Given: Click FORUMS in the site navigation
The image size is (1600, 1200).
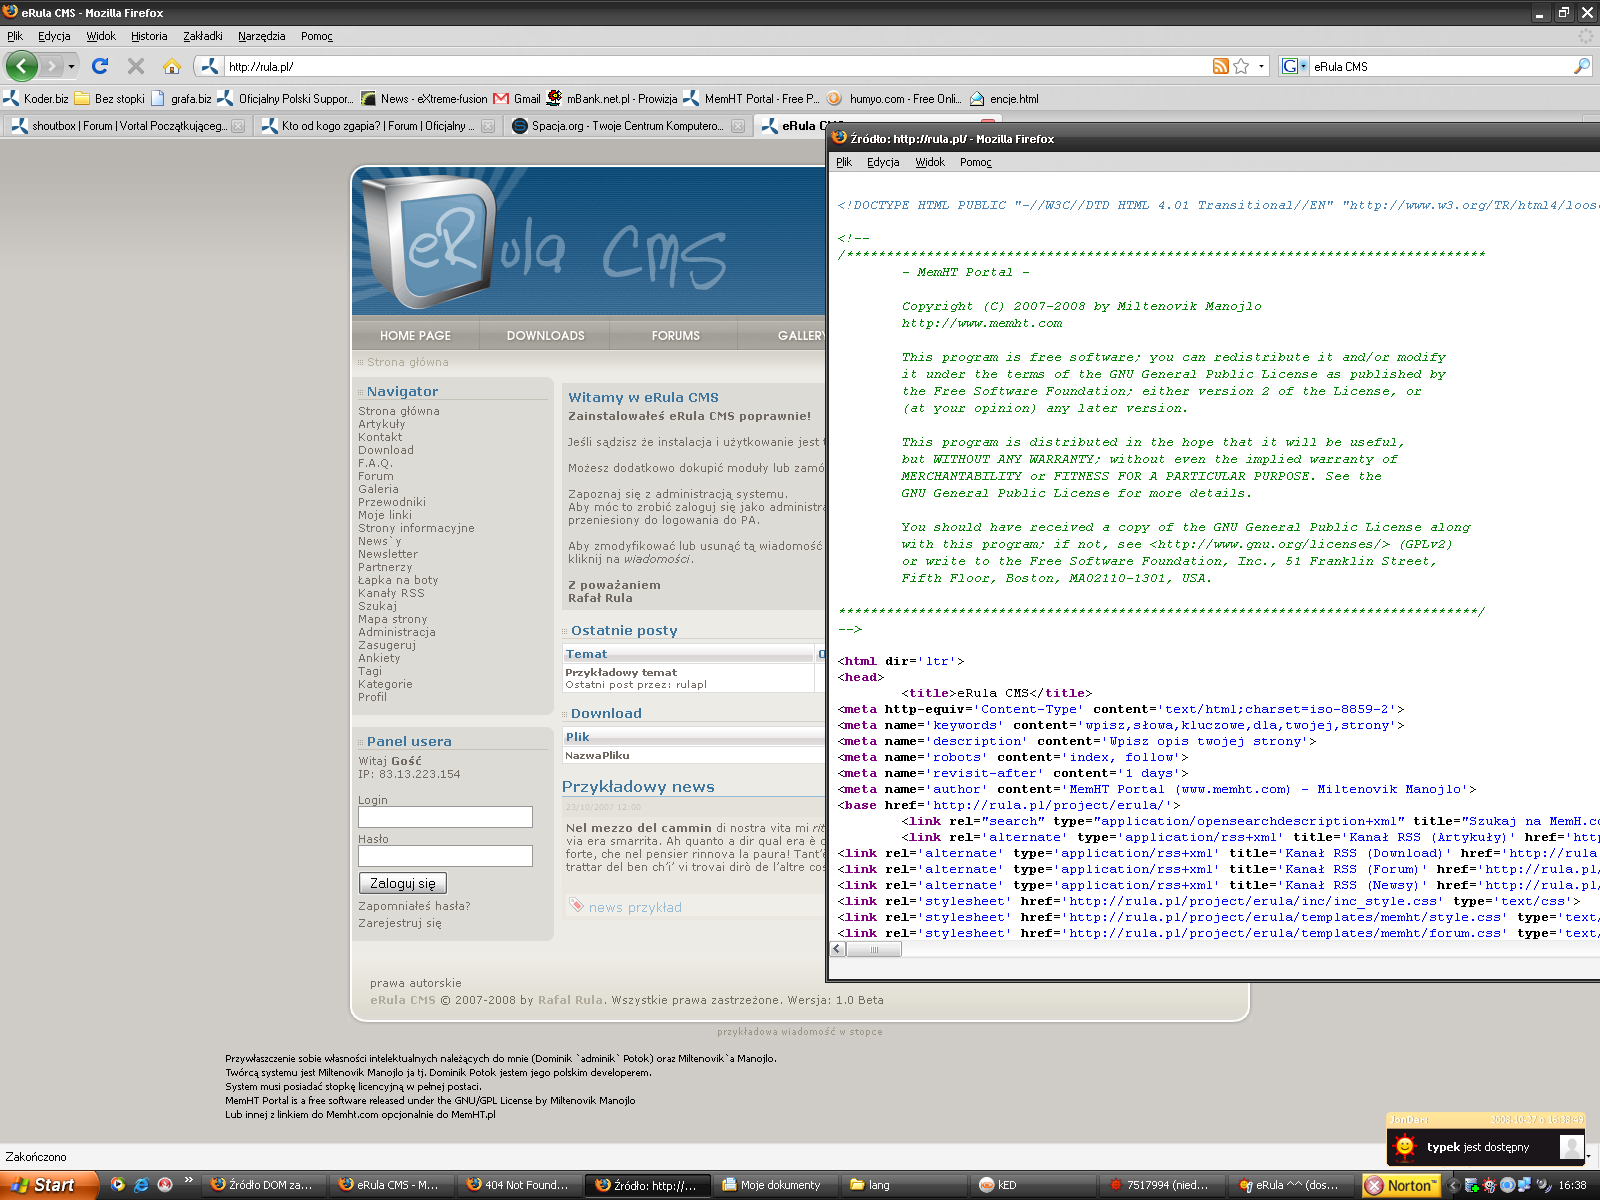Looking at the screenshot, I should coord(675,336).
